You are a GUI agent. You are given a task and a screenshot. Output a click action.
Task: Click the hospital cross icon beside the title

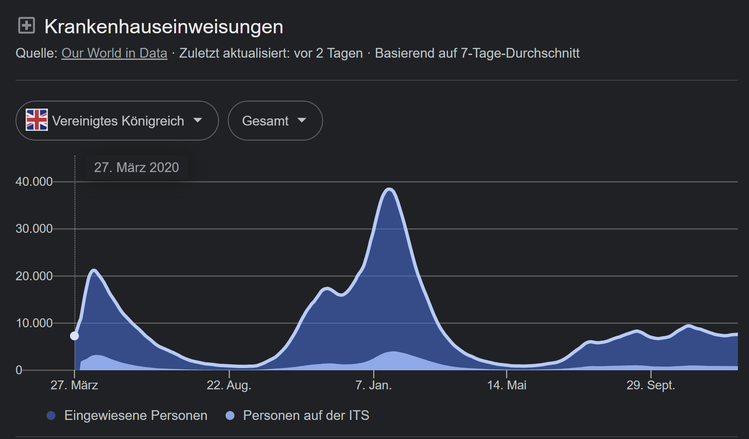(27, 25)
